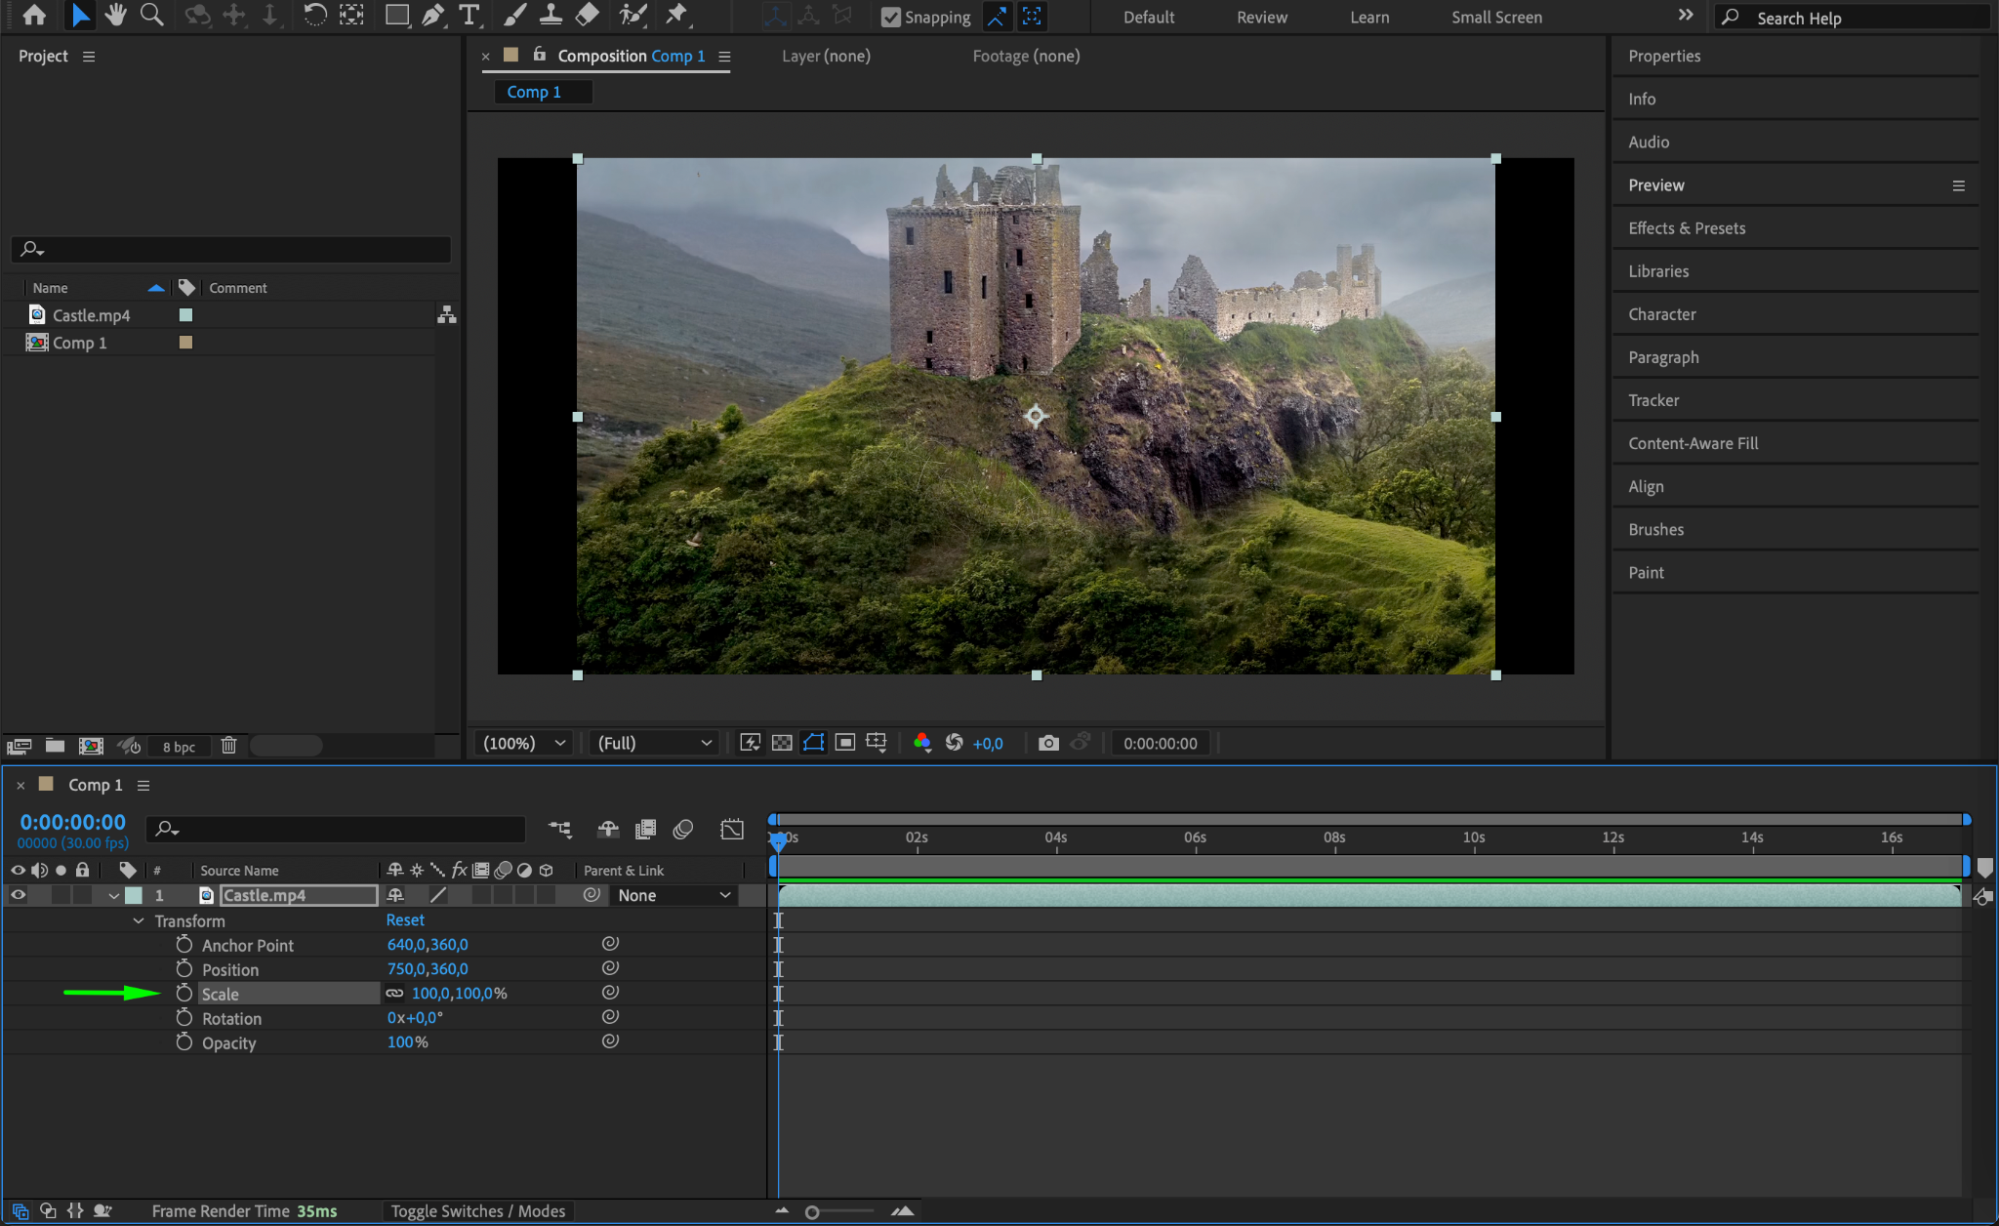This screenshot has height=1226, width=1999.
Task: Click the Home icon
Action: tap(34, 15)
